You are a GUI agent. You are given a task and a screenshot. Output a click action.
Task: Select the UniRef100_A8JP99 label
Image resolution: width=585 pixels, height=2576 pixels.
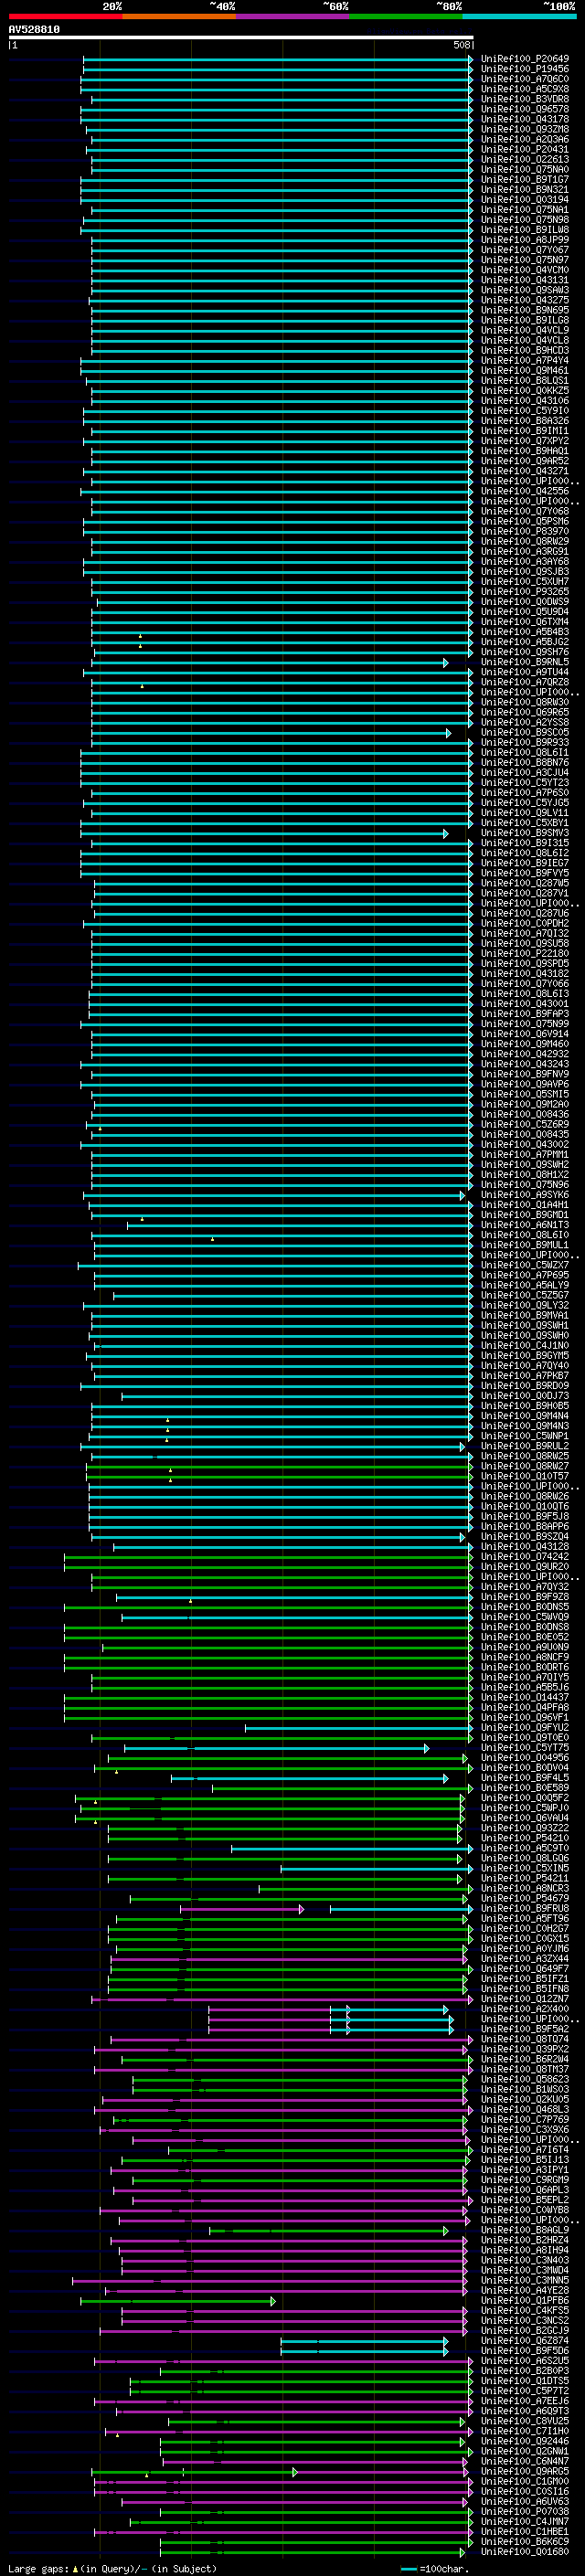pos(525,240)
